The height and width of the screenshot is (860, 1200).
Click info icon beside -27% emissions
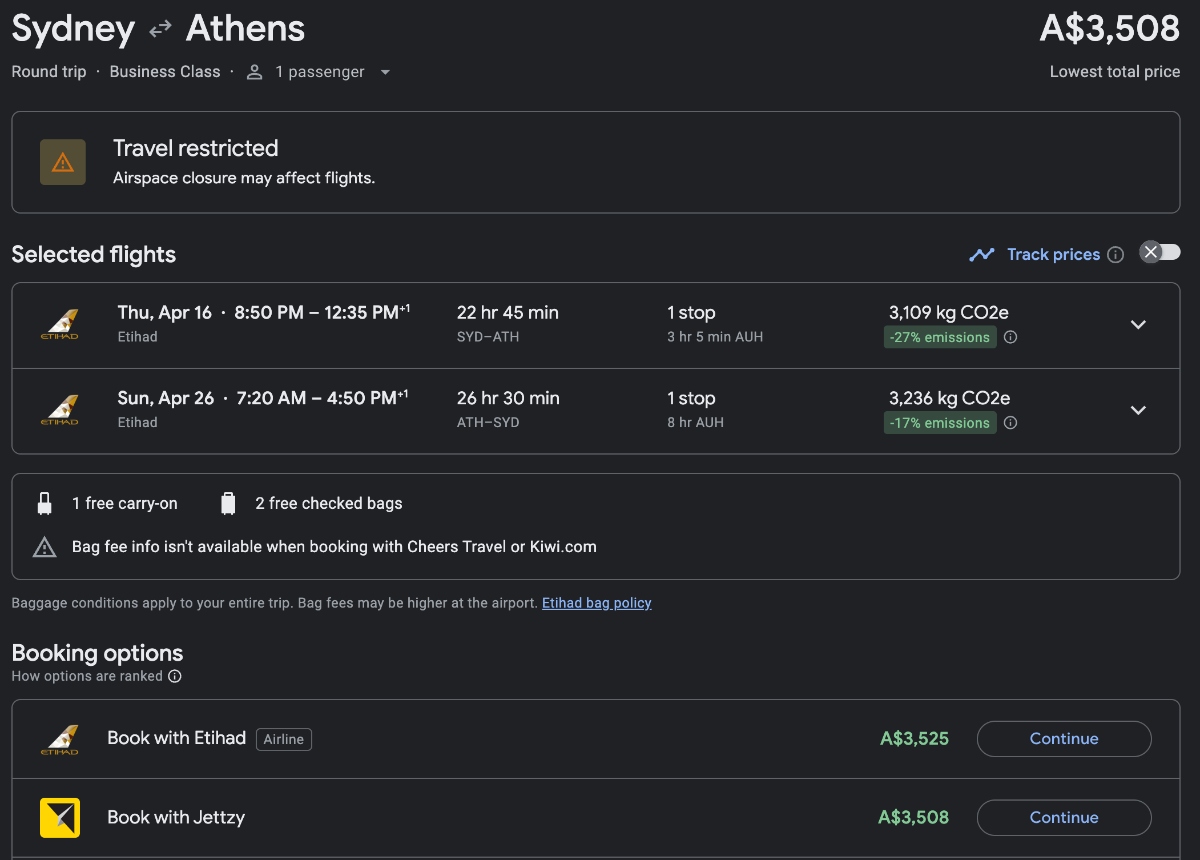(1010, 337)
